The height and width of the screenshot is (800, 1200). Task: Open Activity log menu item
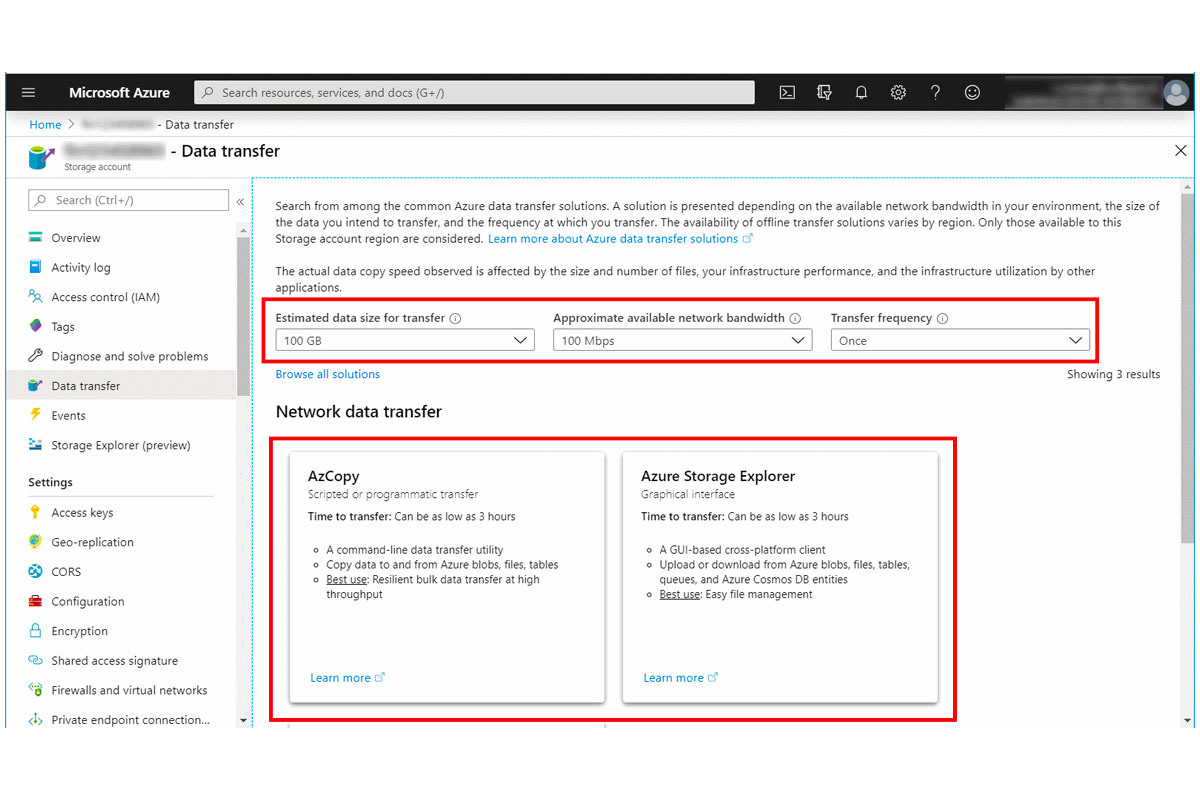[81, 267]
